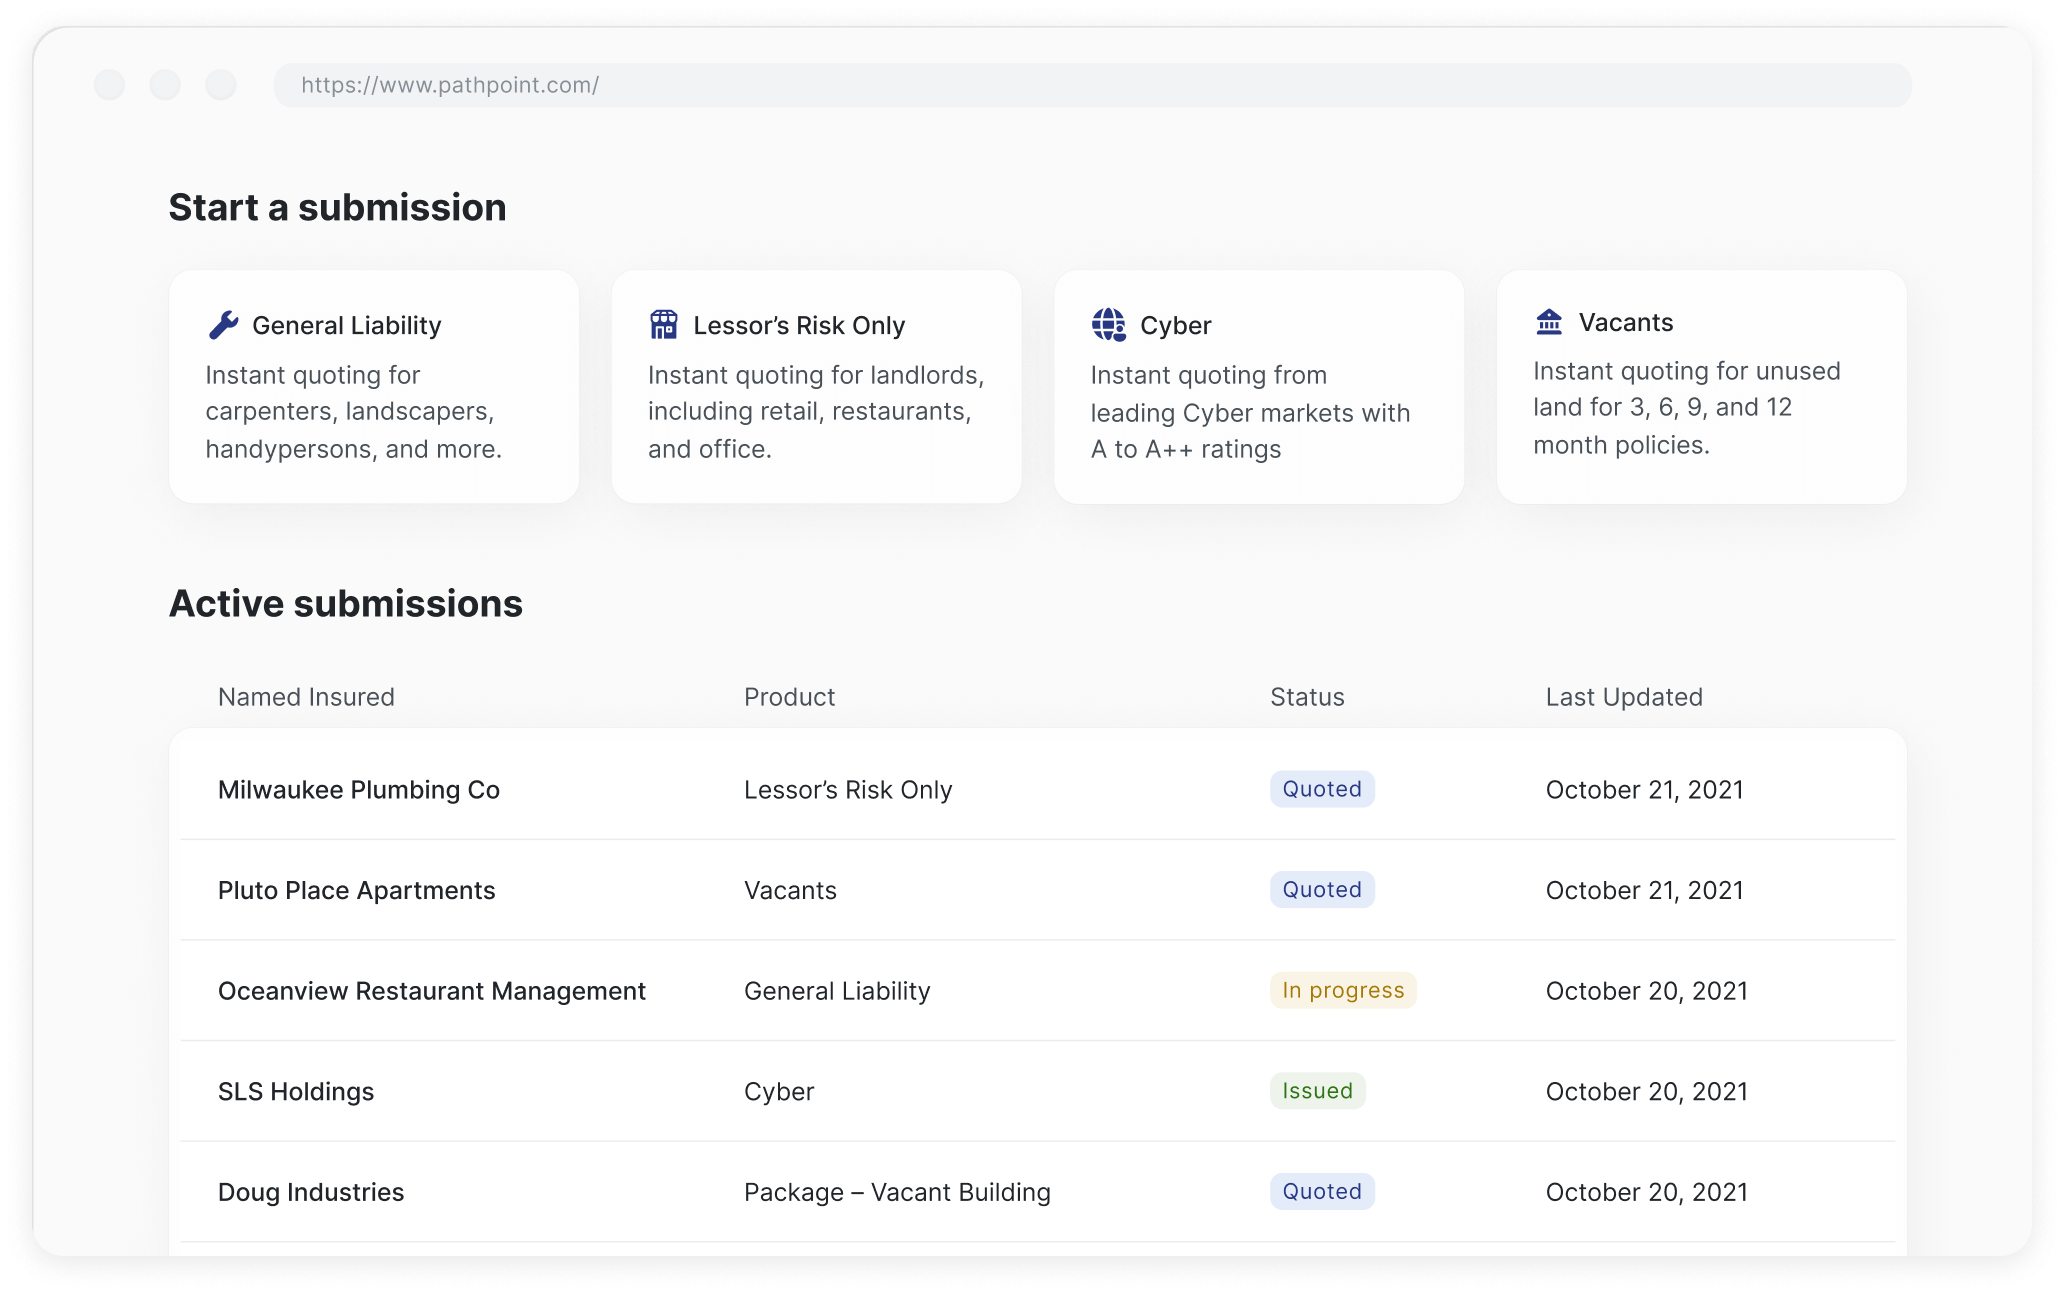The width and height of the screenshot is (2062, 1293).
Task: Click the Quoted badge for Doug Industries
Action: [1321, 1191]
